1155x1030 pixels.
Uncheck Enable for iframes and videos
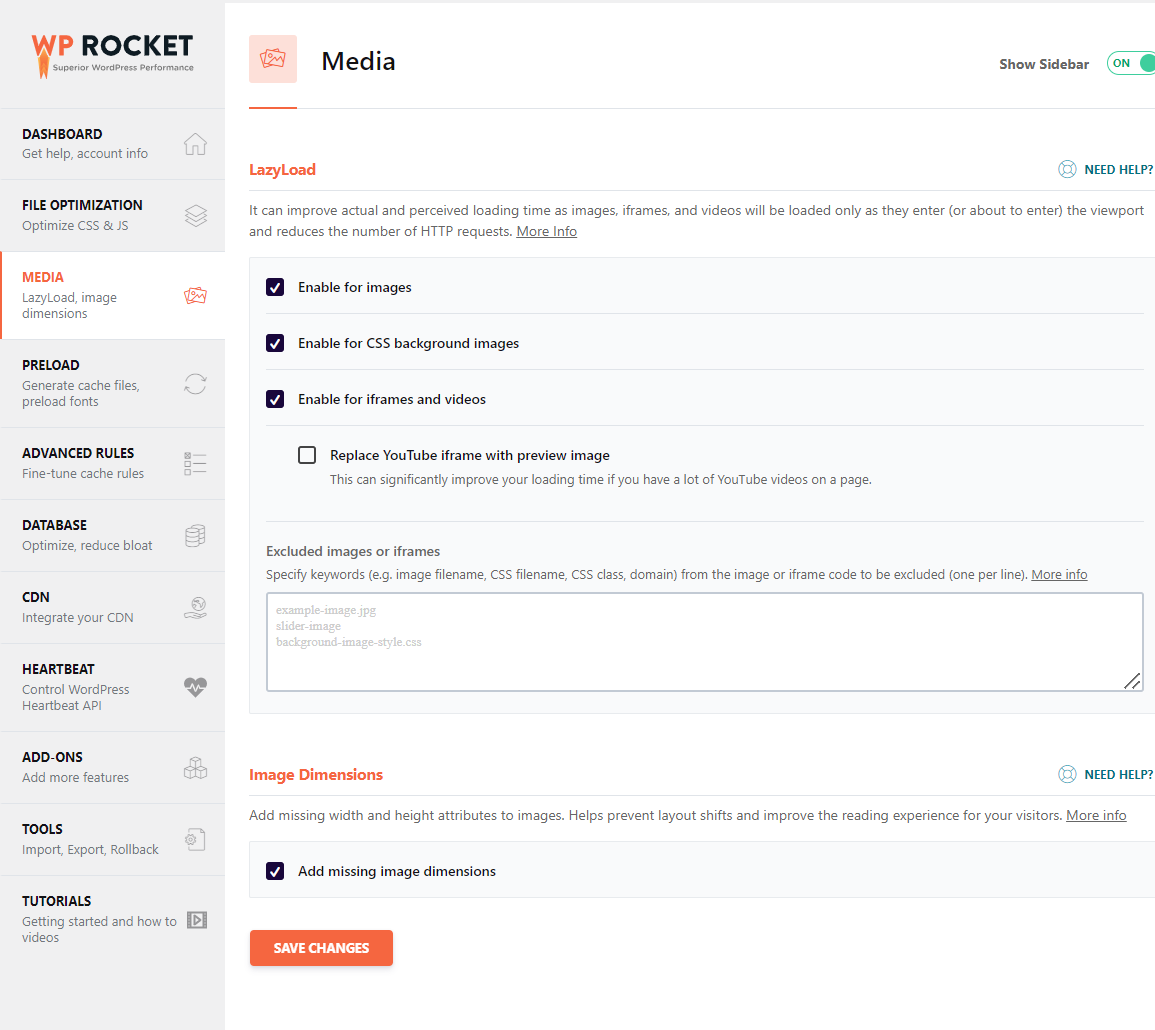tap(275, 399)
